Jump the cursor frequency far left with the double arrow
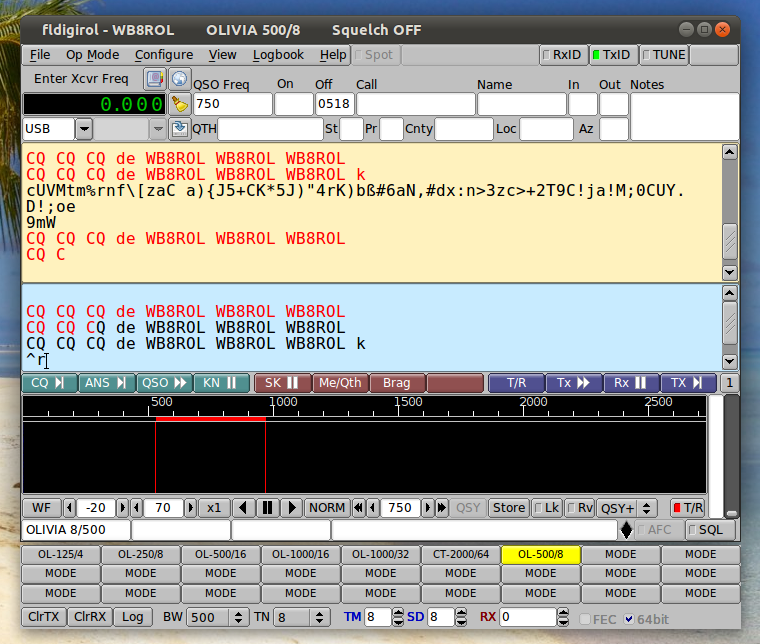This screenshot has width=760, height=644. pyautogui.click(x=359, y=508)
